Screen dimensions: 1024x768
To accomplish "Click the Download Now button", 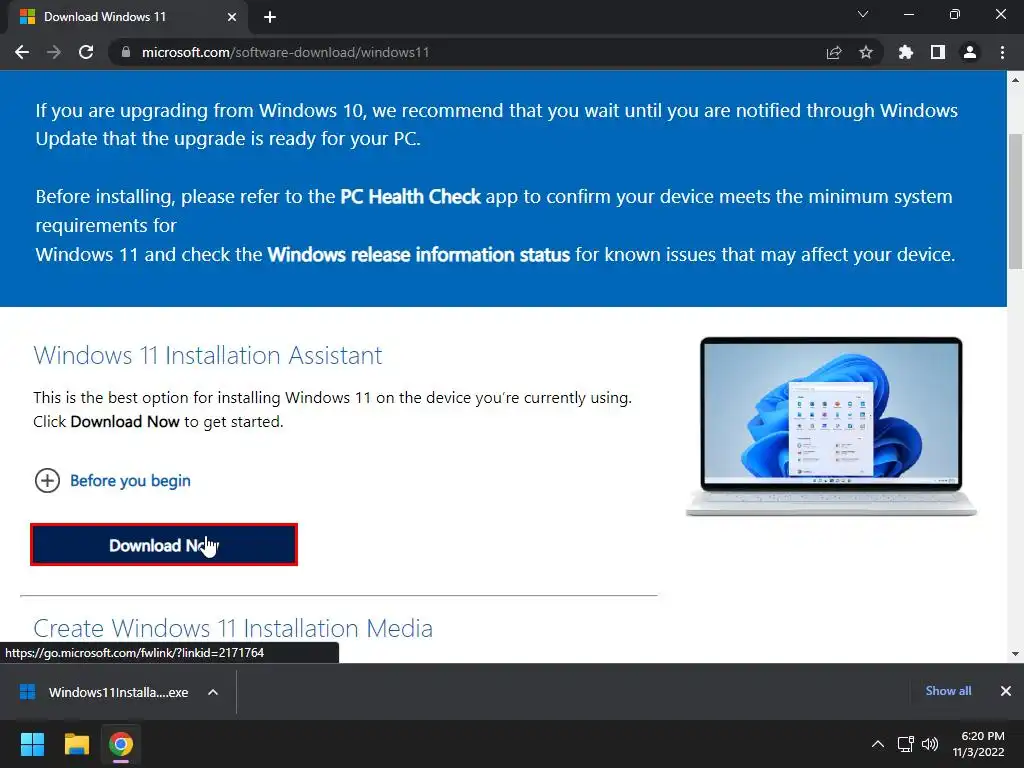I will pos(164,545).
